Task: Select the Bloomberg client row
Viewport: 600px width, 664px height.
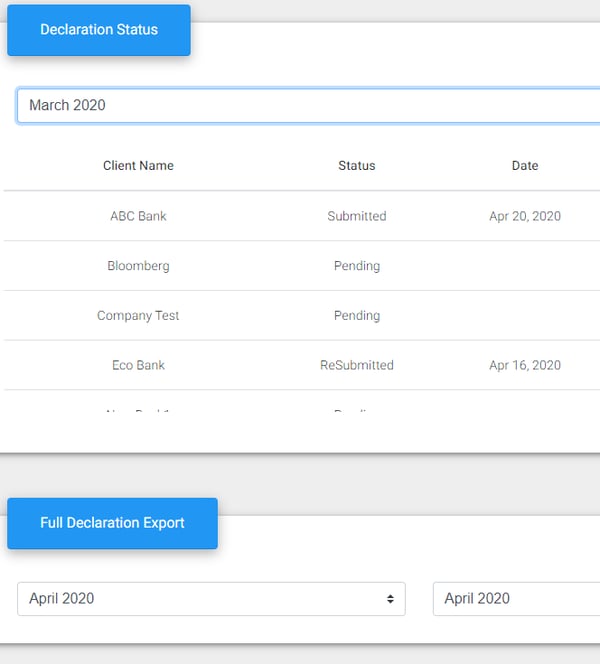Action: pos(301,266)
